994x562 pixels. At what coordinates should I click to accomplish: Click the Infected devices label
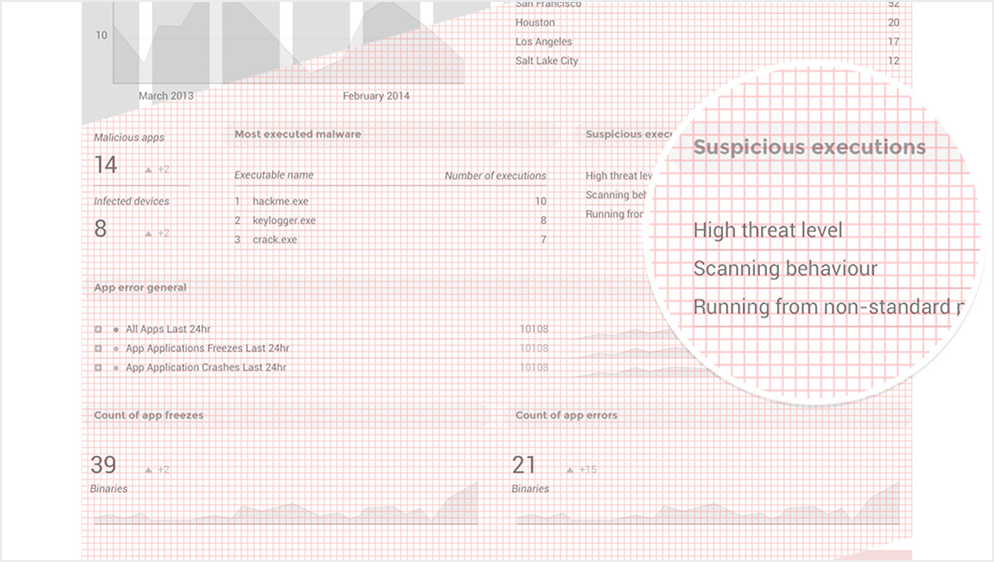(x=132, y=201)
